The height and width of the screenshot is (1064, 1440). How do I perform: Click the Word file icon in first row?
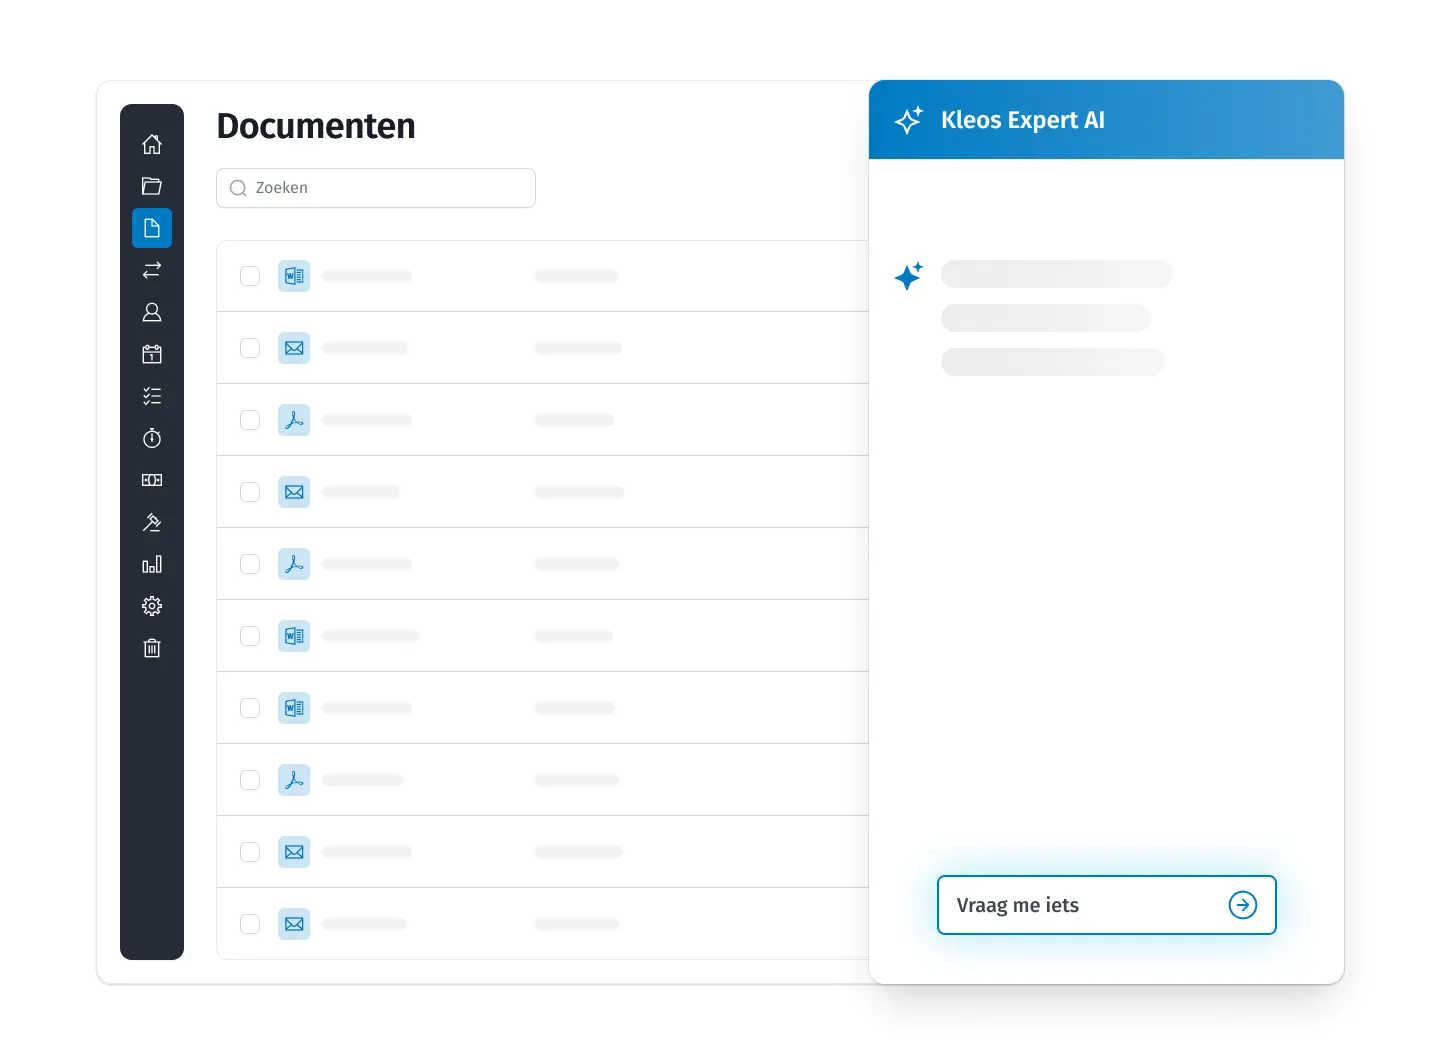(294, 276)
